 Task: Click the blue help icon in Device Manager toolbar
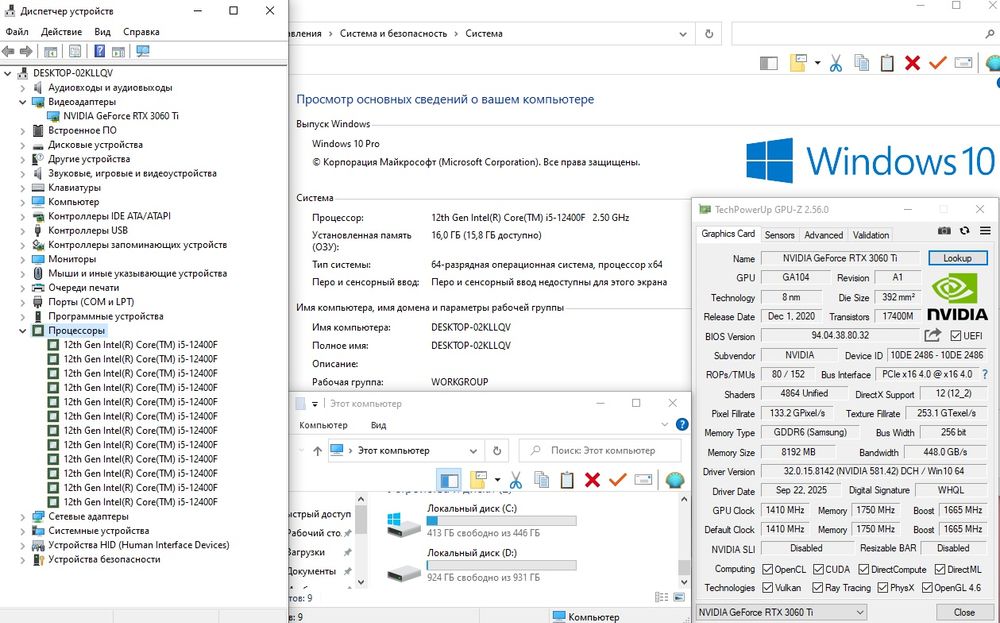coord(99,51)
